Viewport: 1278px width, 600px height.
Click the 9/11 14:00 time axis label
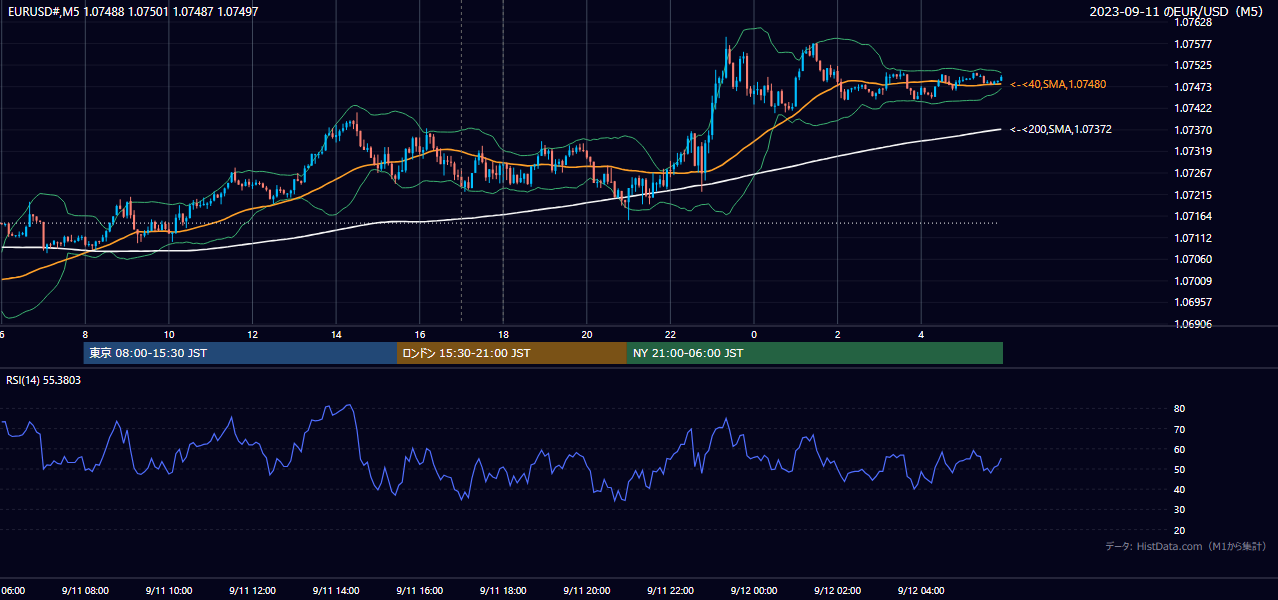click(335, 591)
